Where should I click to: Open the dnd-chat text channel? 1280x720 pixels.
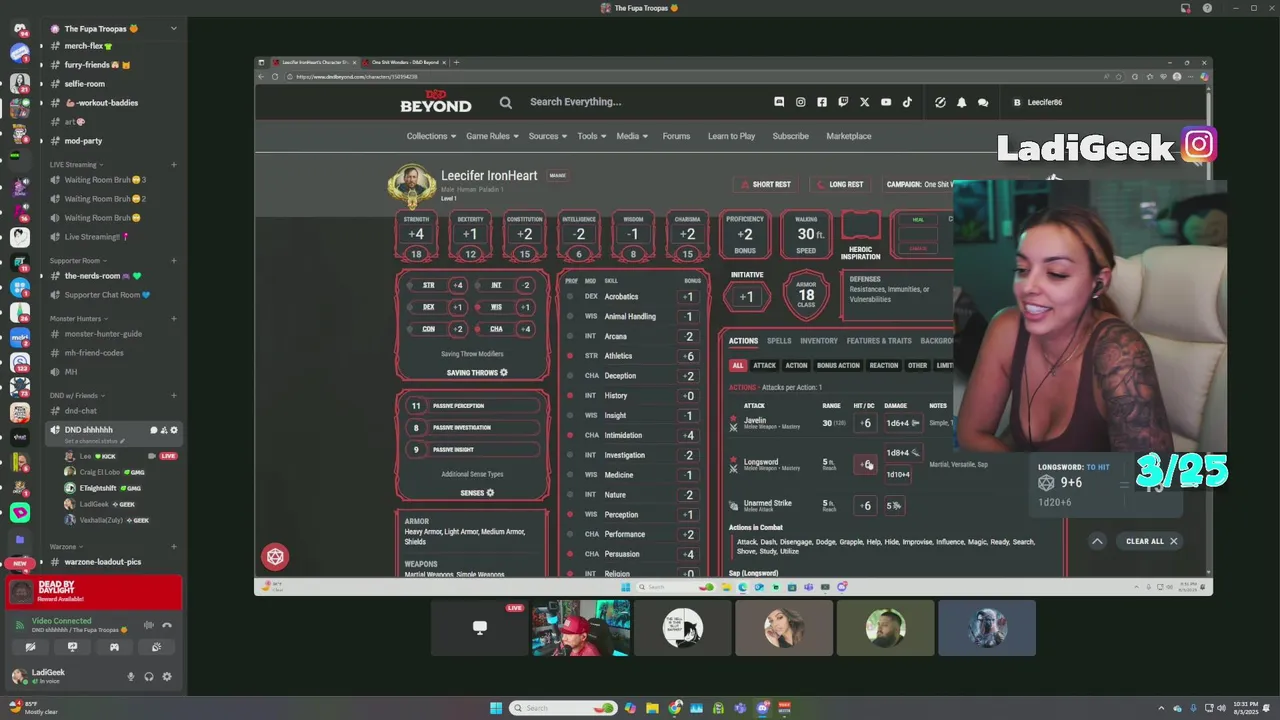pyautogui.click(x=80, y=411)
